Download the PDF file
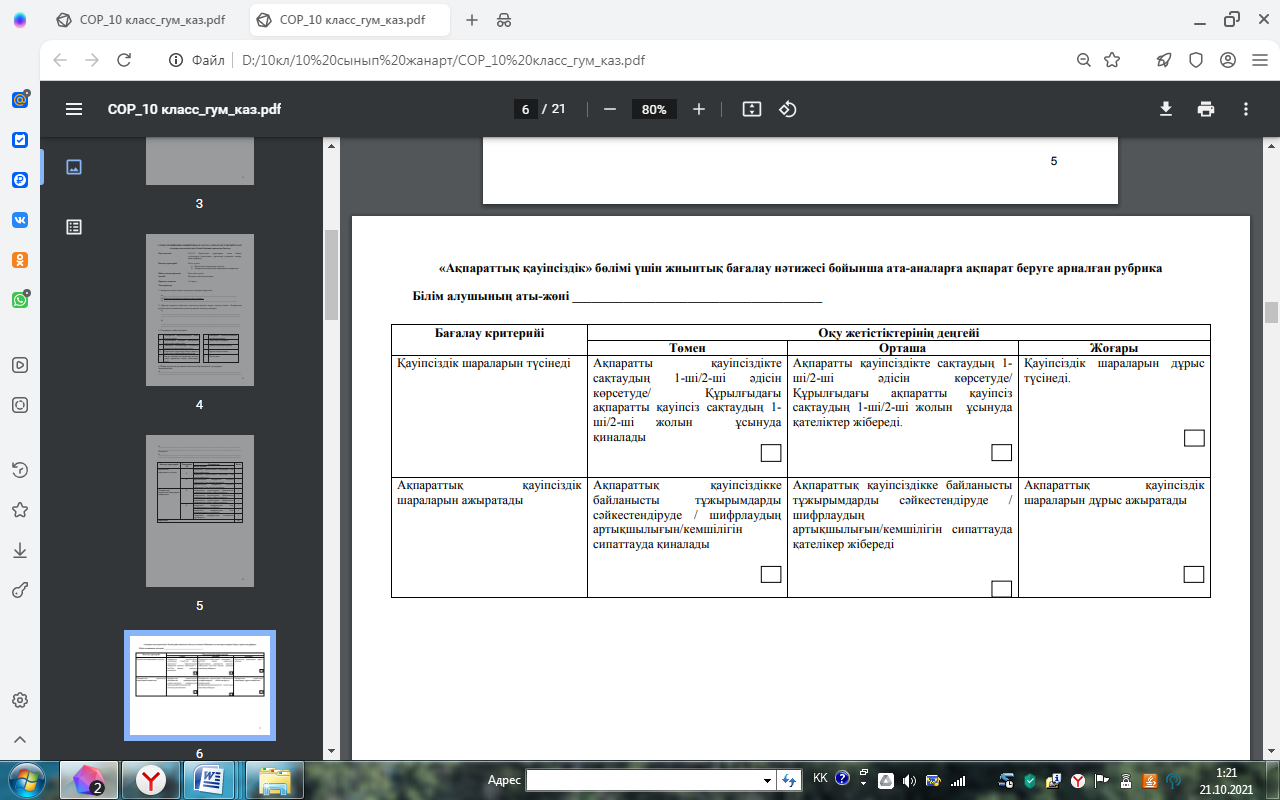 tap(1166, 109)
